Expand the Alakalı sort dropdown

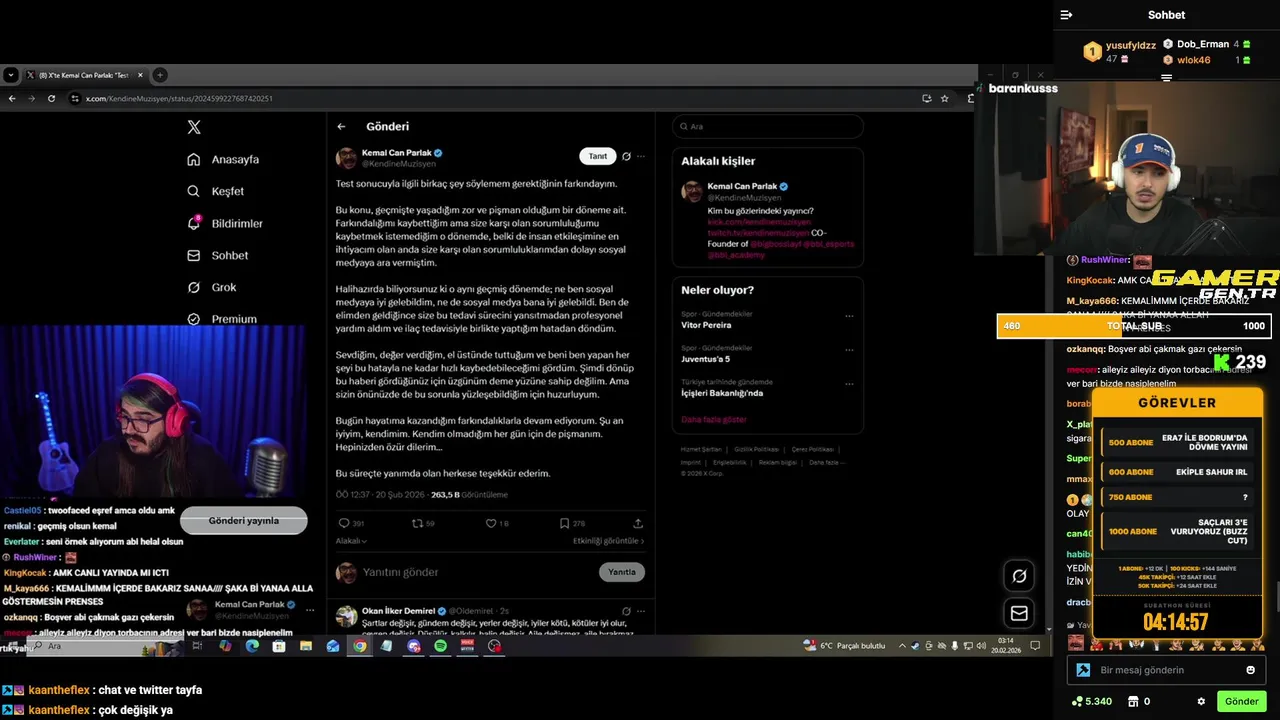pyautogui.click(x=351, y=541)
